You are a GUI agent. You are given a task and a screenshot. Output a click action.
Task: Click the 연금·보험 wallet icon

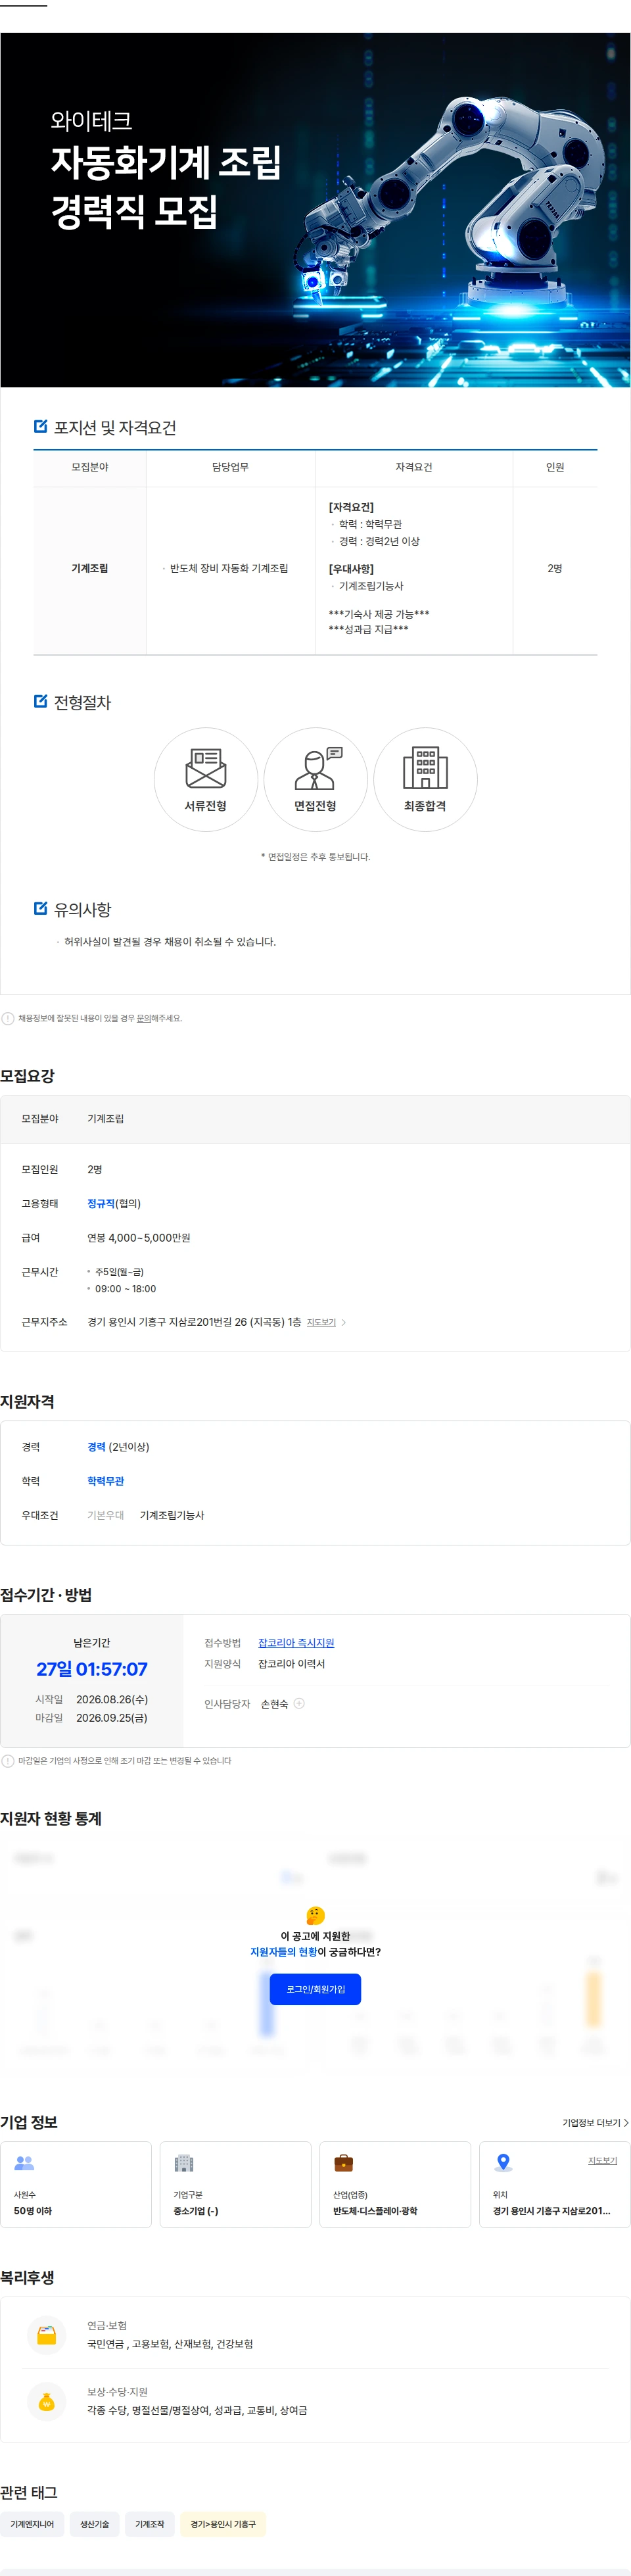46,2335
